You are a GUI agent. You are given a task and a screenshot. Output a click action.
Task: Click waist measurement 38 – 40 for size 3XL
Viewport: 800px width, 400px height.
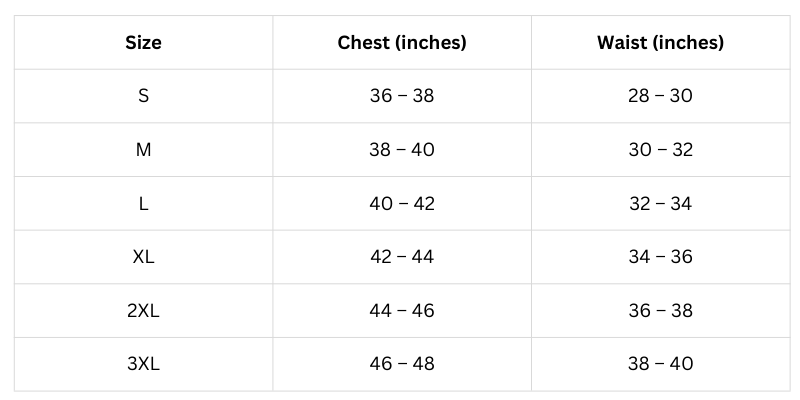click(660, 364)
